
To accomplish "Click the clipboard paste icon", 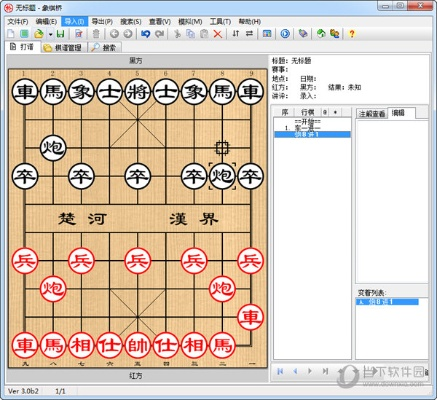I will pyautogui.click(x=204, y=34).
